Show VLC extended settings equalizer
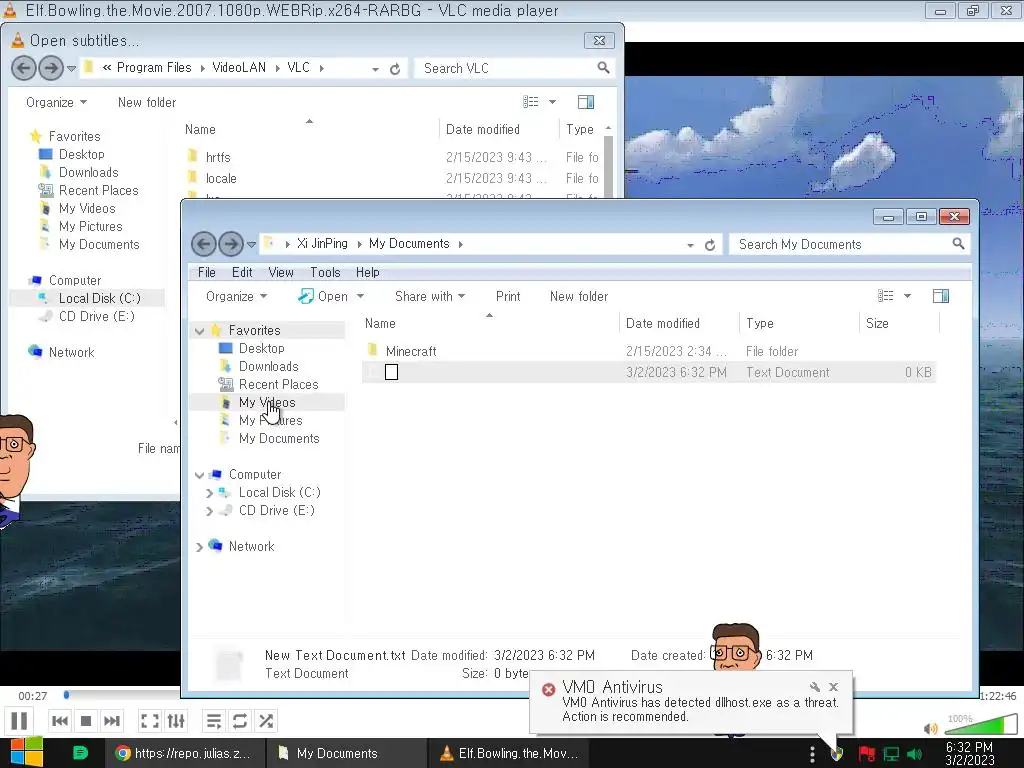The height and width of the screenshot is (768, 1024). pos(176,721)
